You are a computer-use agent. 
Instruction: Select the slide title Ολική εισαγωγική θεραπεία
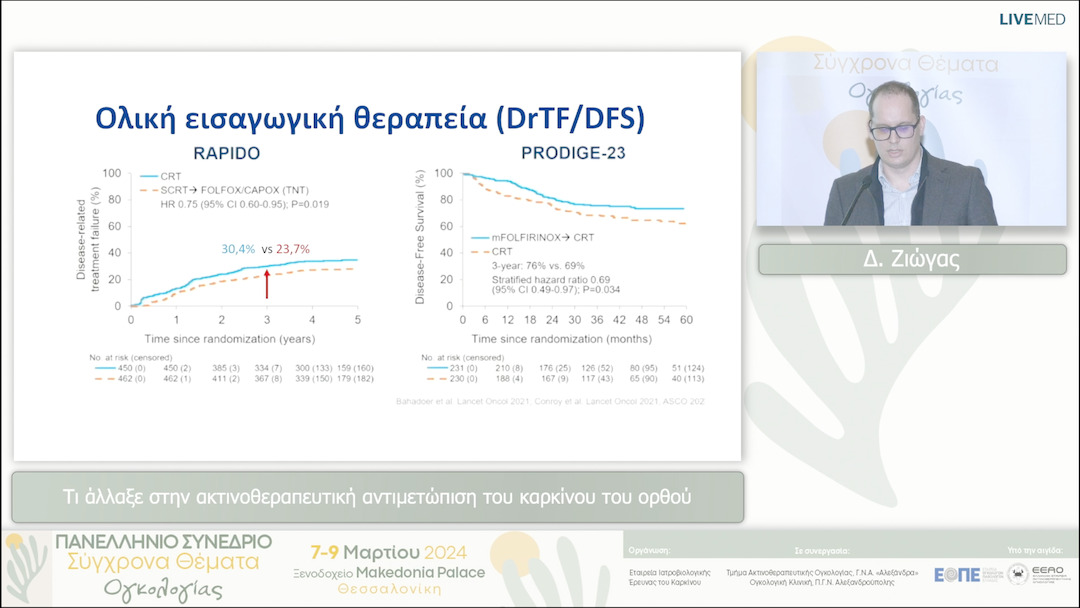[x=370, y=118]
